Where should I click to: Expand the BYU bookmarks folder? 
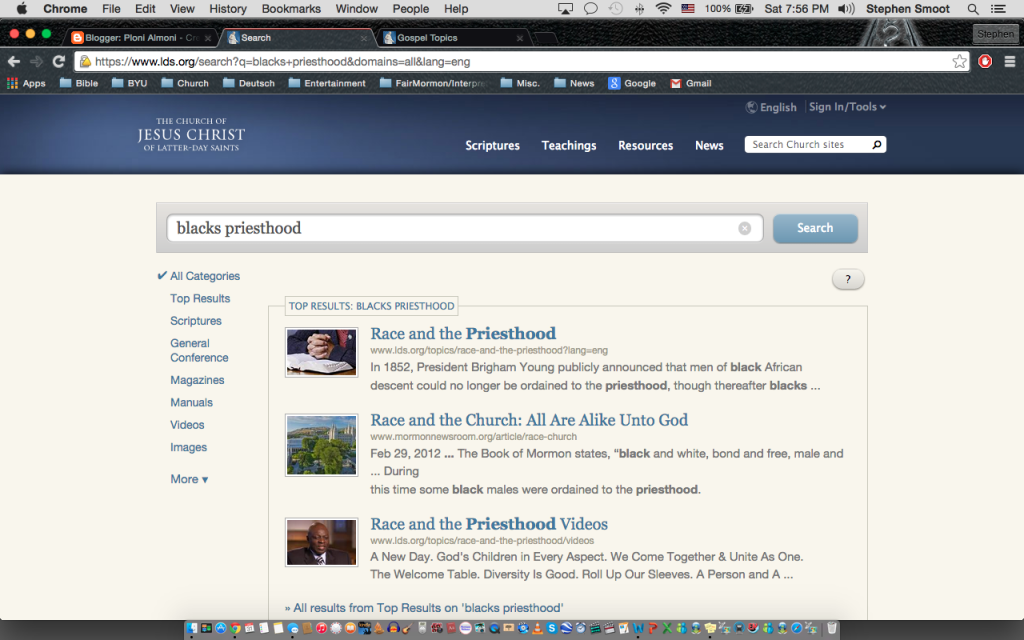(129, 83)
